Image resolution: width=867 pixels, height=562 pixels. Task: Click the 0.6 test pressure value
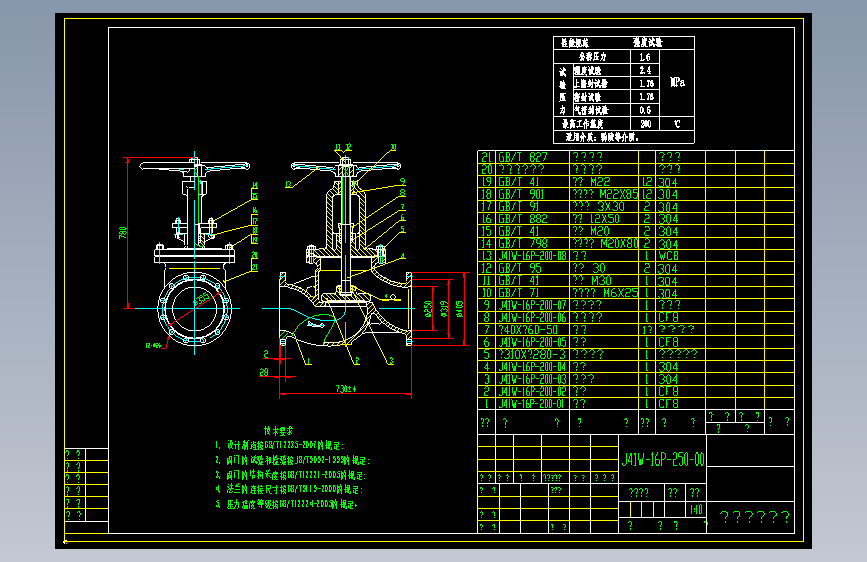tap(645, 110)
